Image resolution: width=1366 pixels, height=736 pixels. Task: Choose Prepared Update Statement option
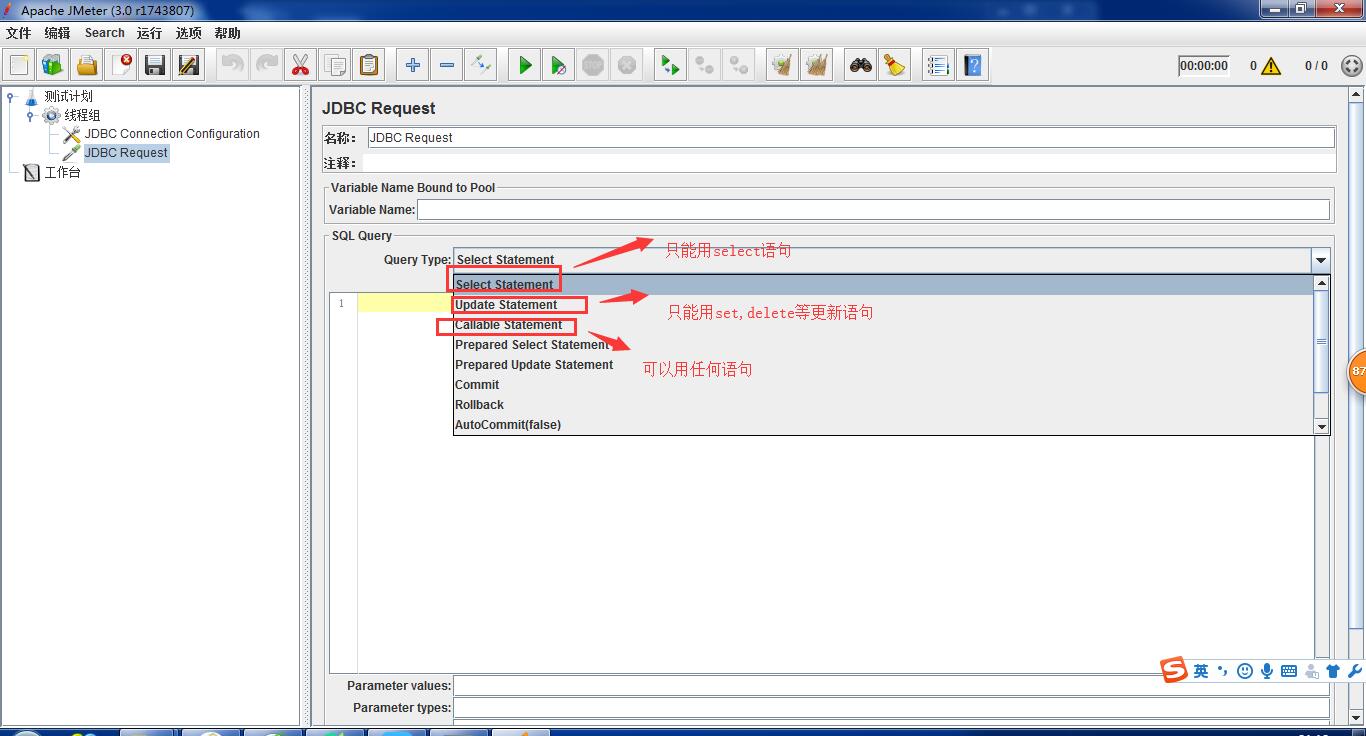tap(884, 365)
